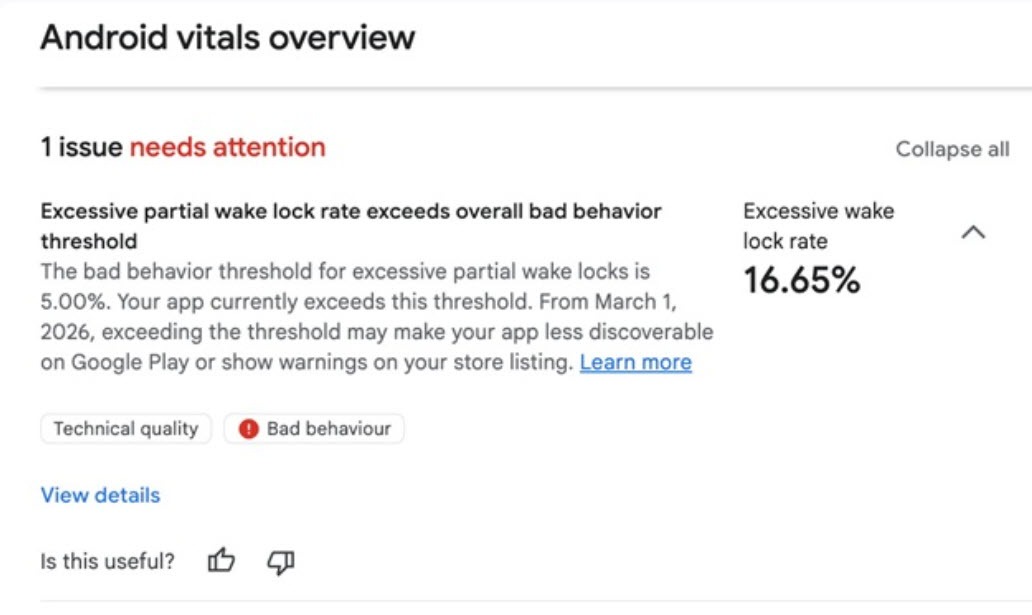This screenshot has width=1032, height=615.
Task: Click the thumbs up feedback icon
Action: [221, 562]
